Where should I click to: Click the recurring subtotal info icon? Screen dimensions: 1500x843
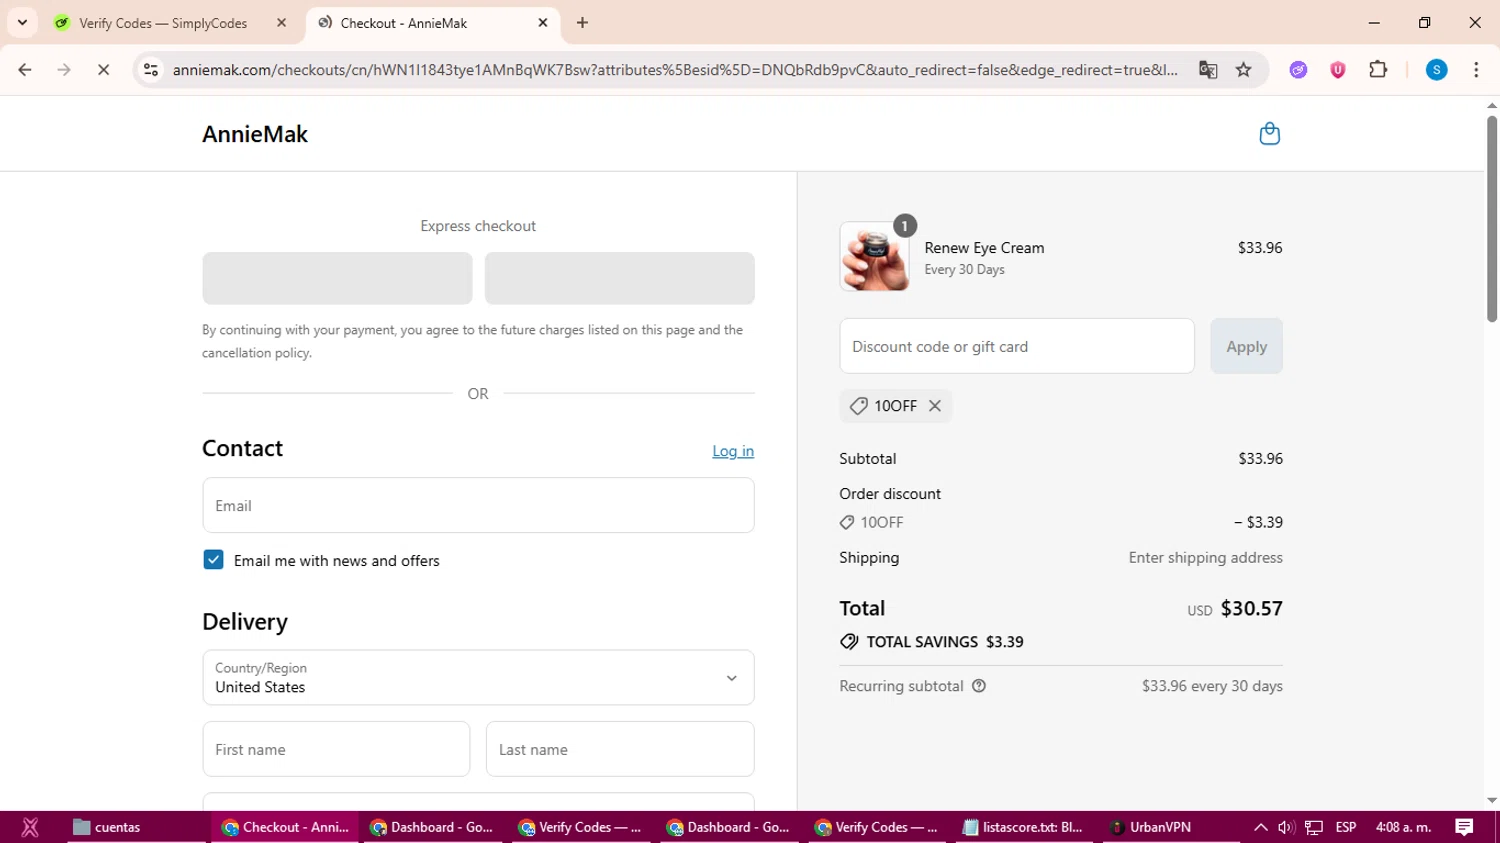point(979,686)
